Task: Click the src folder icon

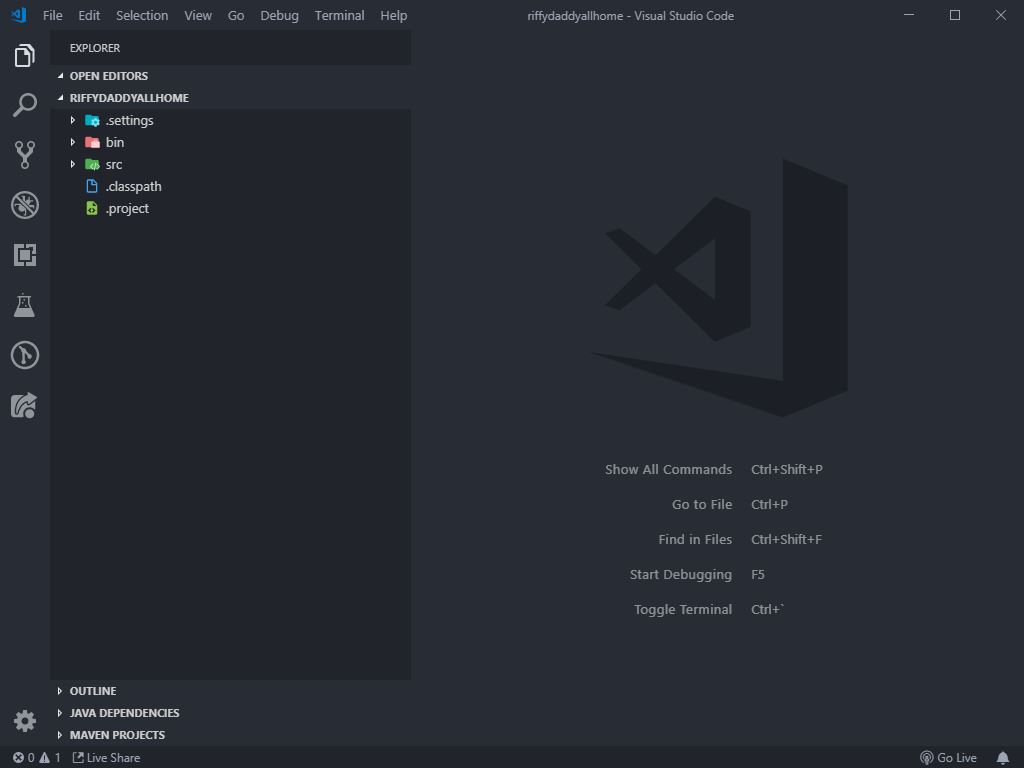Action: (92, 165)
